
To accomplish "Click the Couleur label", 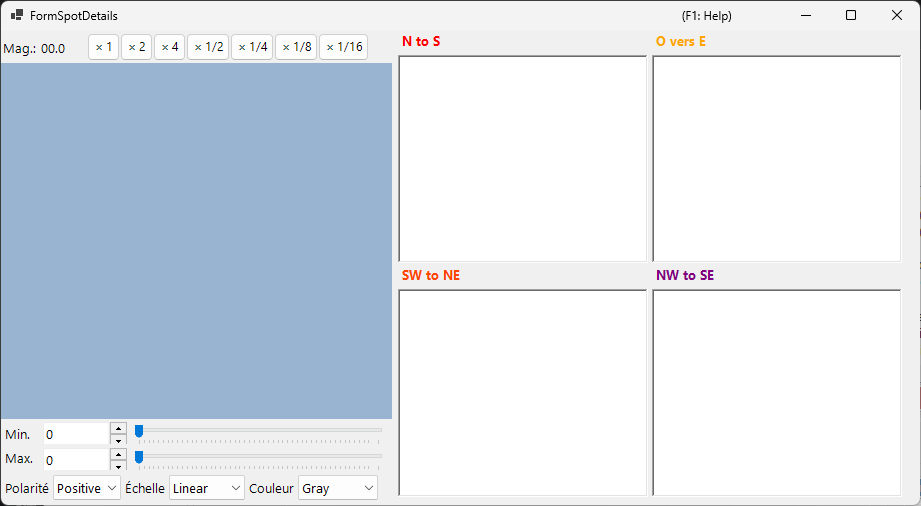I will pyautogui.click(x=271, y=488).
